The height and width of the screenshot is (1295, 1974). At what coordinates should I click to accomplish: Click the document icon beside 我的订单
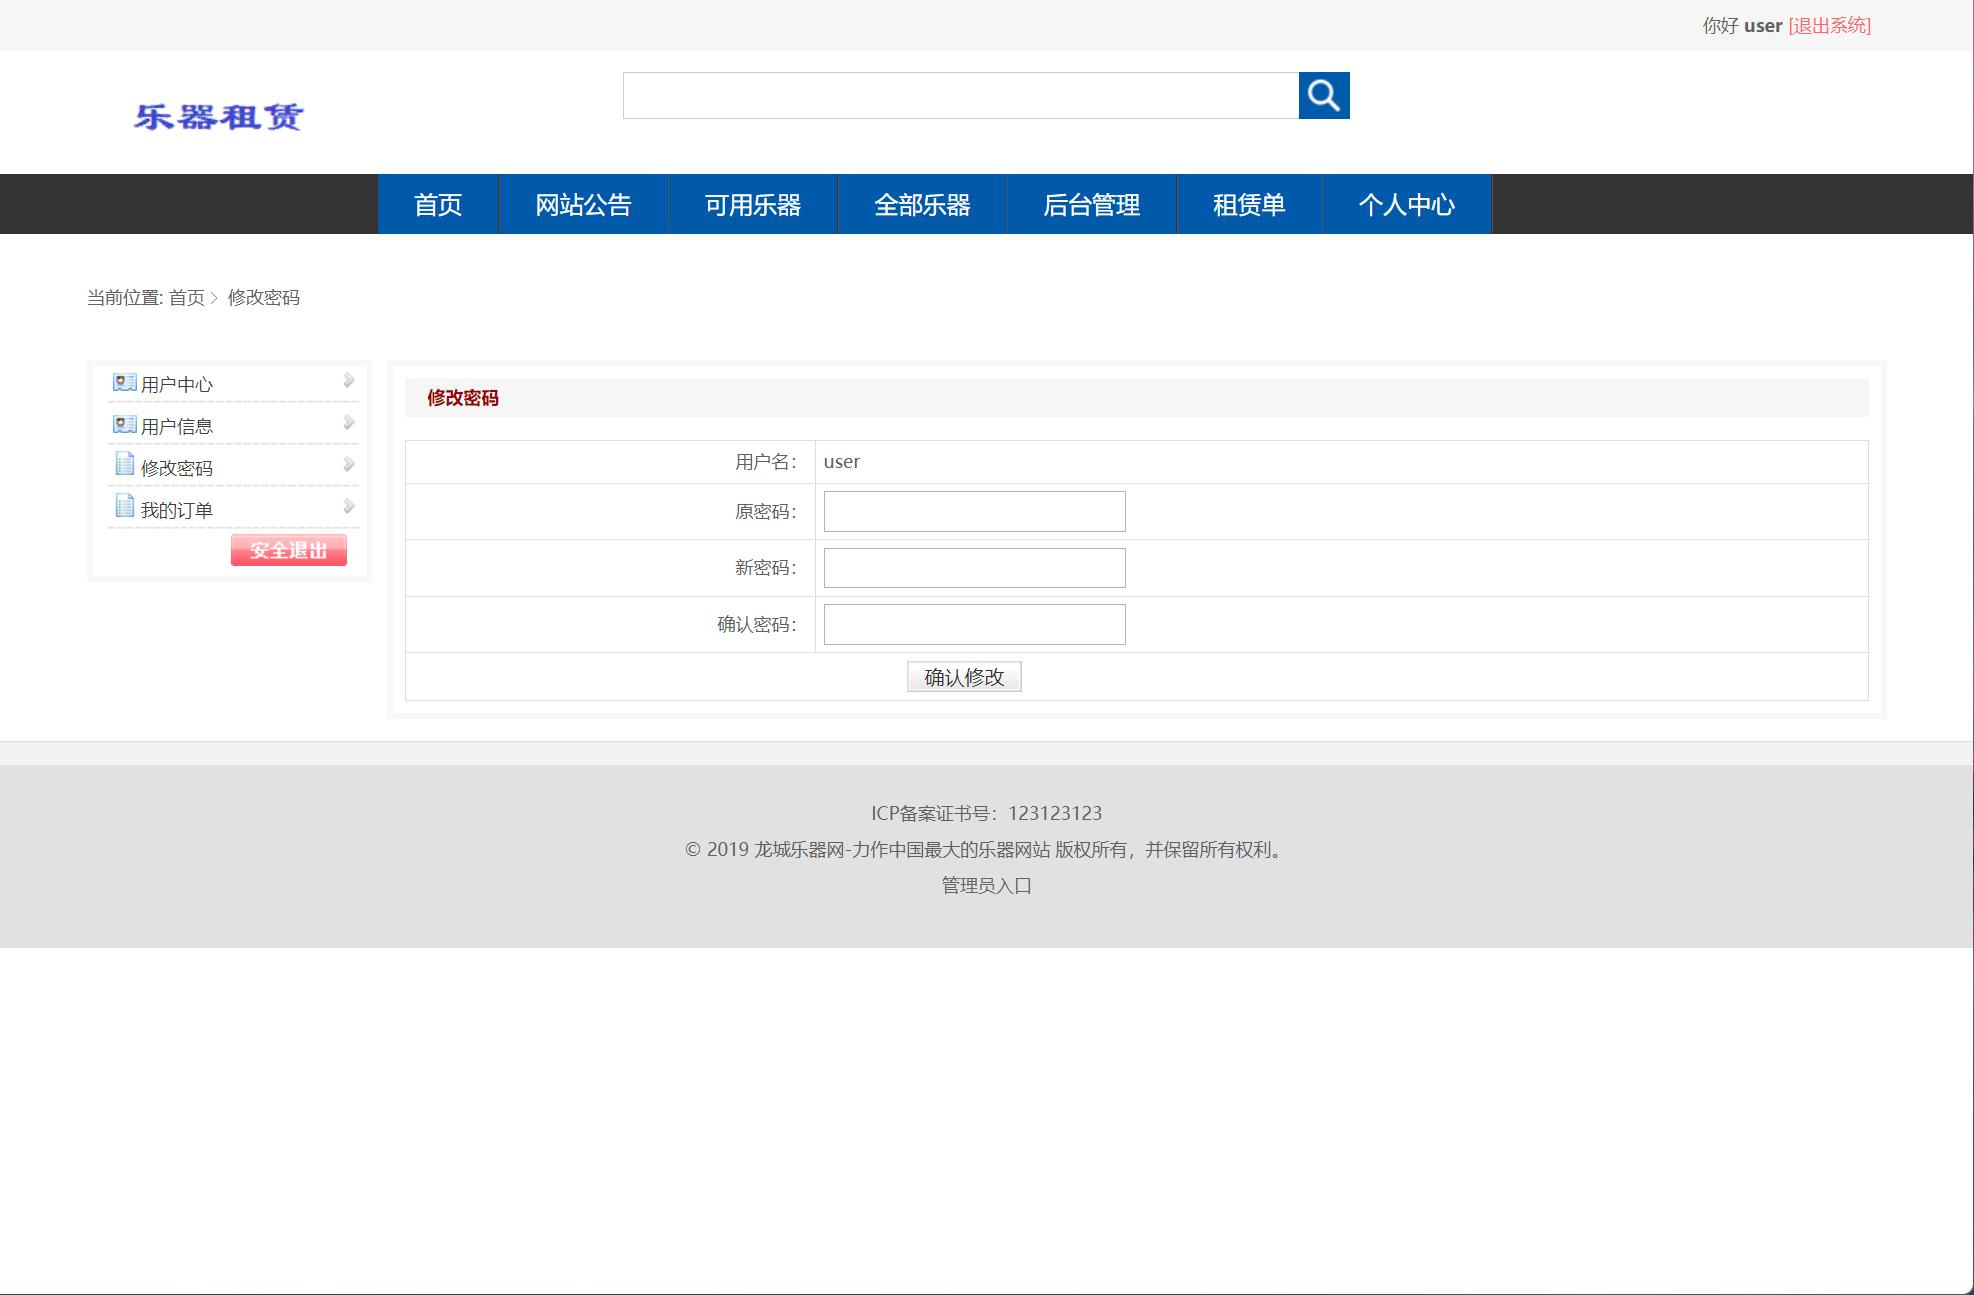point(123,506)
